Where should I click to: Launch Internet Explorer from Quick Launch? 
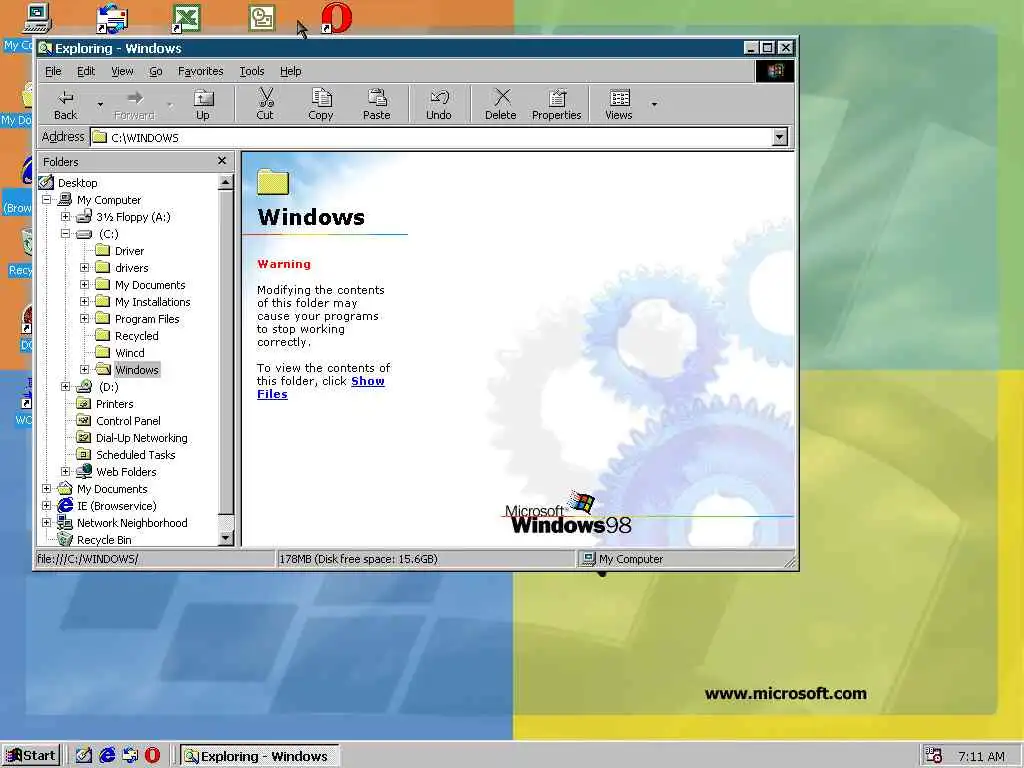(107, 756)
